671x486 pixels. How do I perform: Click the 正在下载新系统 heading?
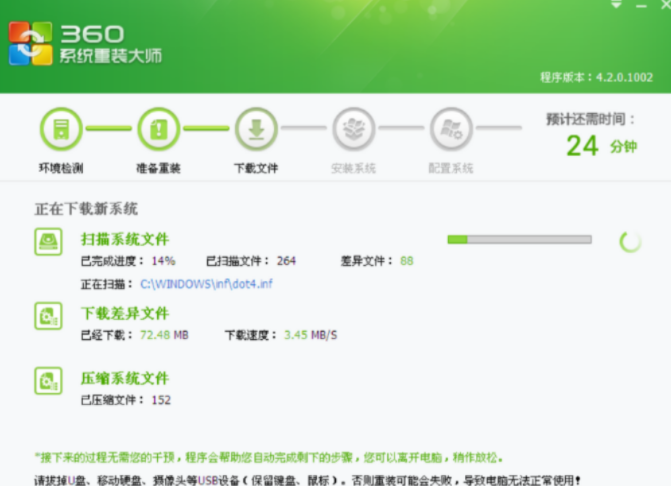tap(86, 209)
